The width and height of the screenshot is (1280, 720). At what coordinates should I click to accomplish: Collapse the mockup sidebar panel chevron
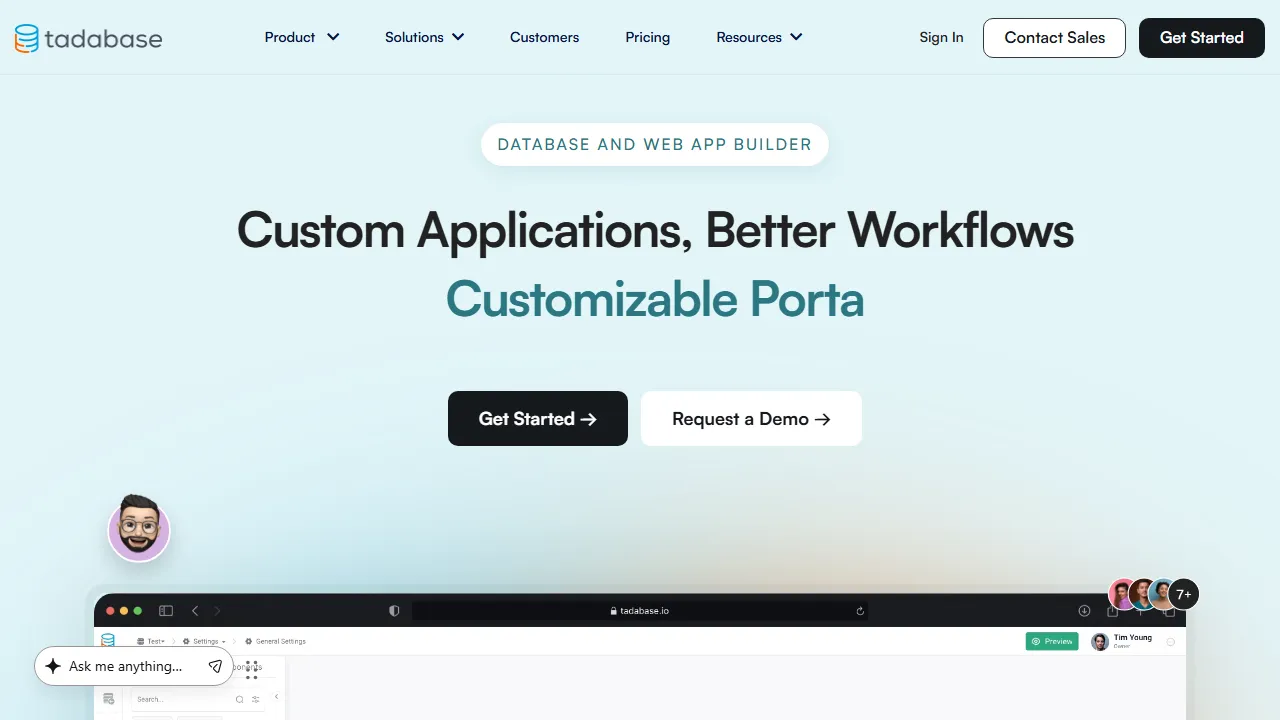pos(276,697)
